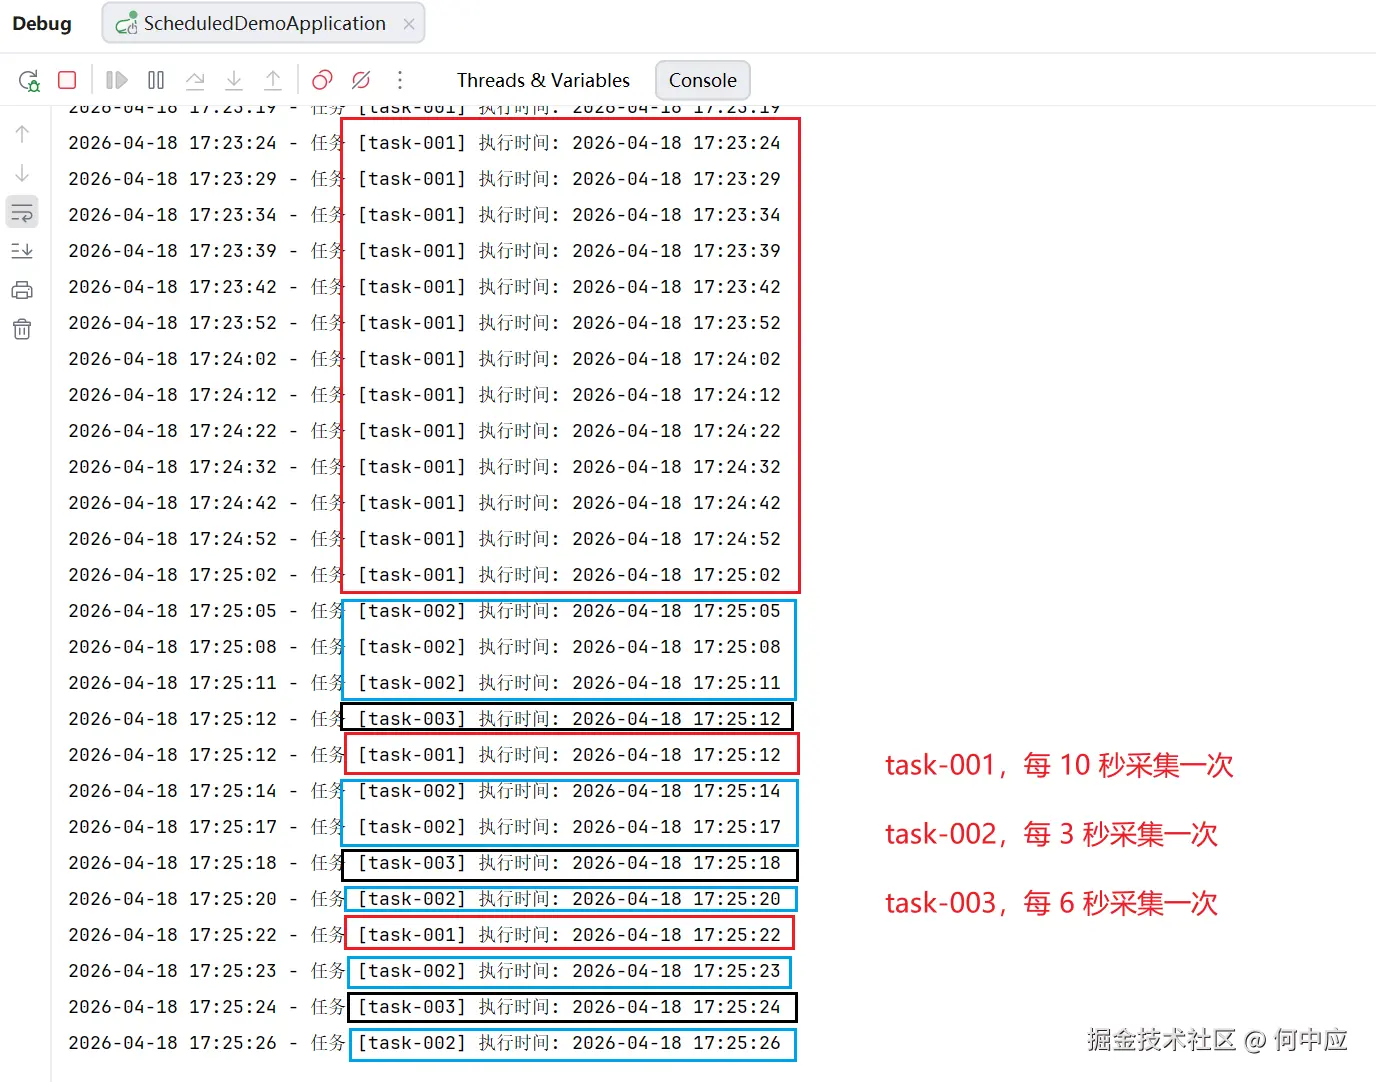The width and height of the screenshot is (1376, 1082).
Task: View breakpoints icon
Action: pyautogui.click(x=322, y=80)
